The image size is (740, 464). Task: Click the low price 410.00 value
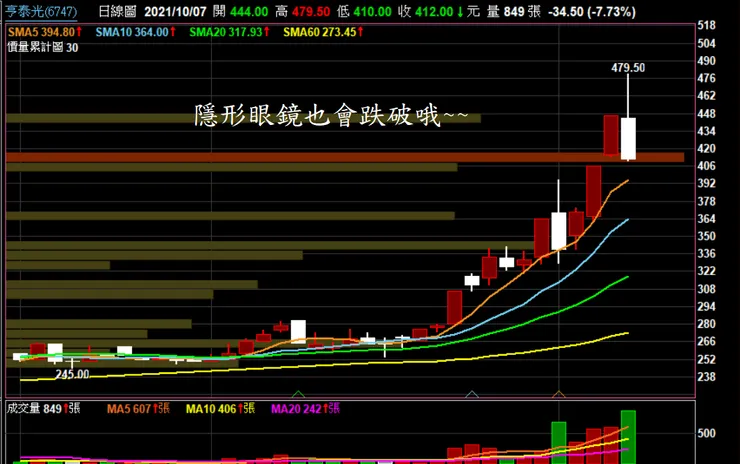(372, 12)
